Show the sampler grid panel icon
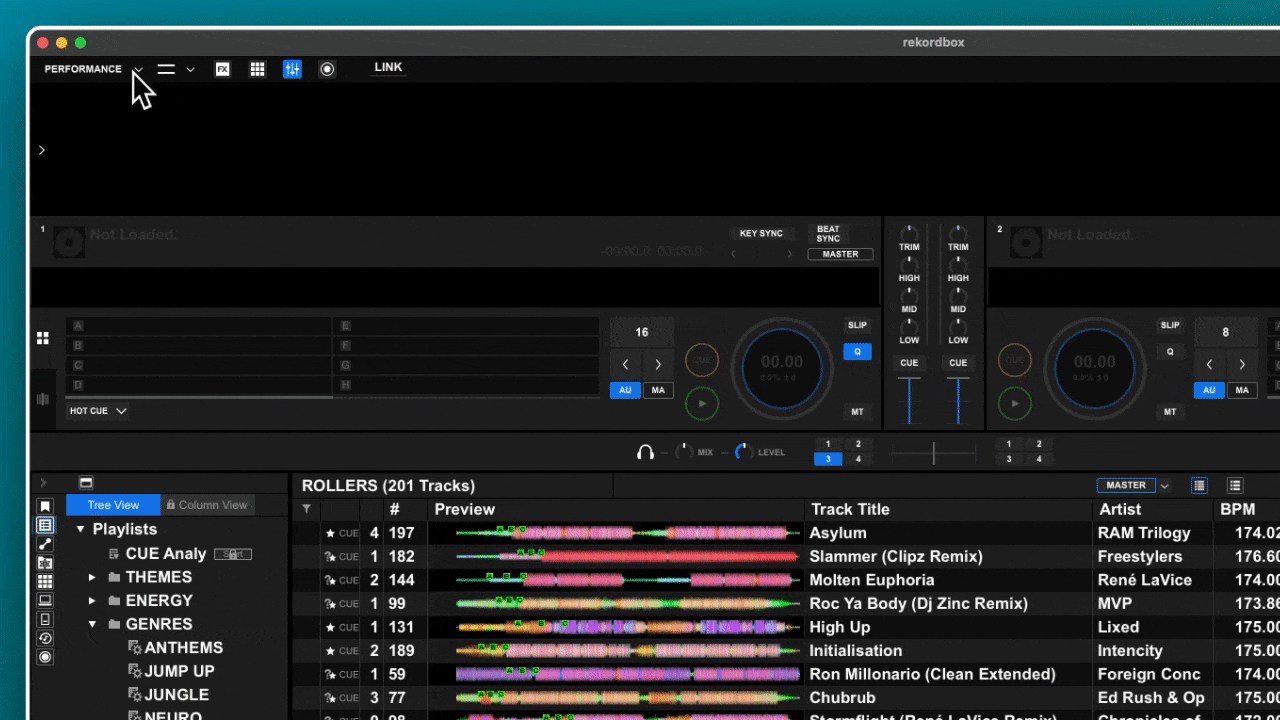The height and width of the screenshot is (720, 1280). [257, 69]
